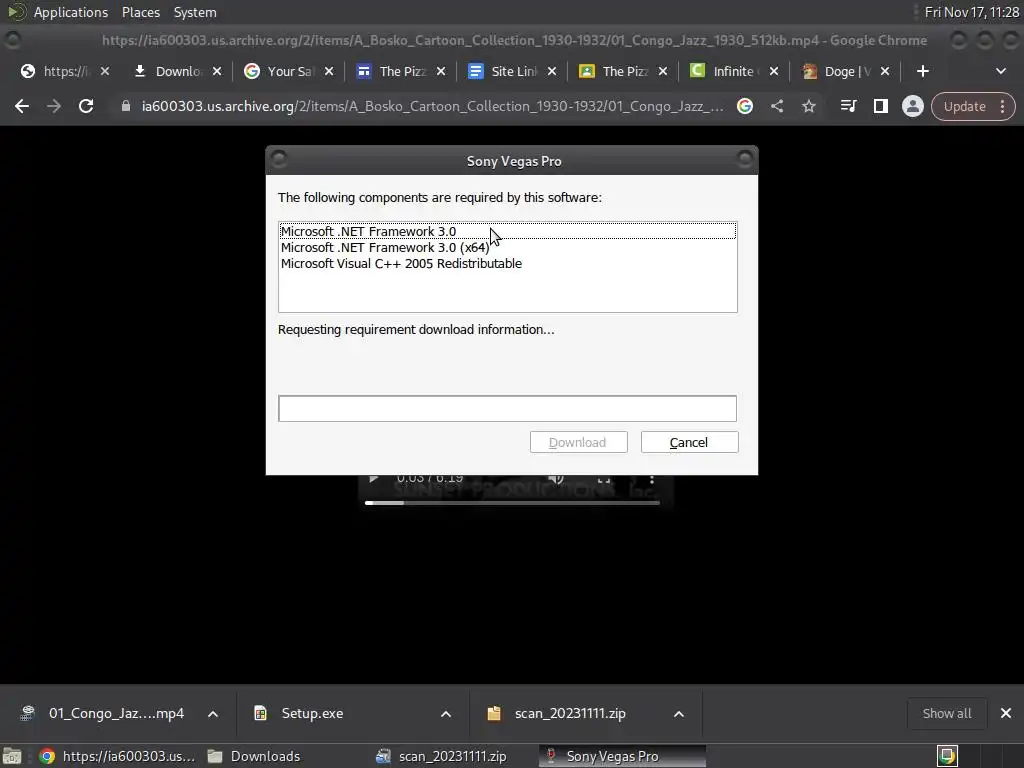Select 'Microsoft .NET Framework 3.0' list item
The height and width of the screenshot is (768, 1024).
(x=507, y=231)
